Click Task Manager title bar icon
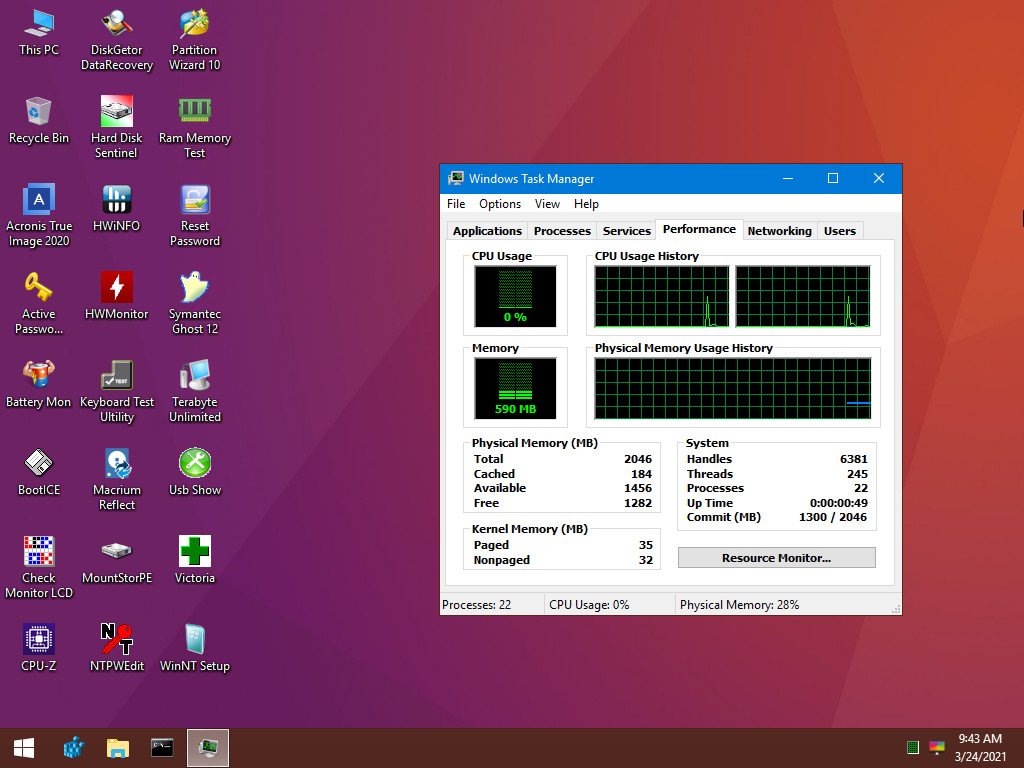This screenshot has height=768, width=1024. [x=455, y=178]
